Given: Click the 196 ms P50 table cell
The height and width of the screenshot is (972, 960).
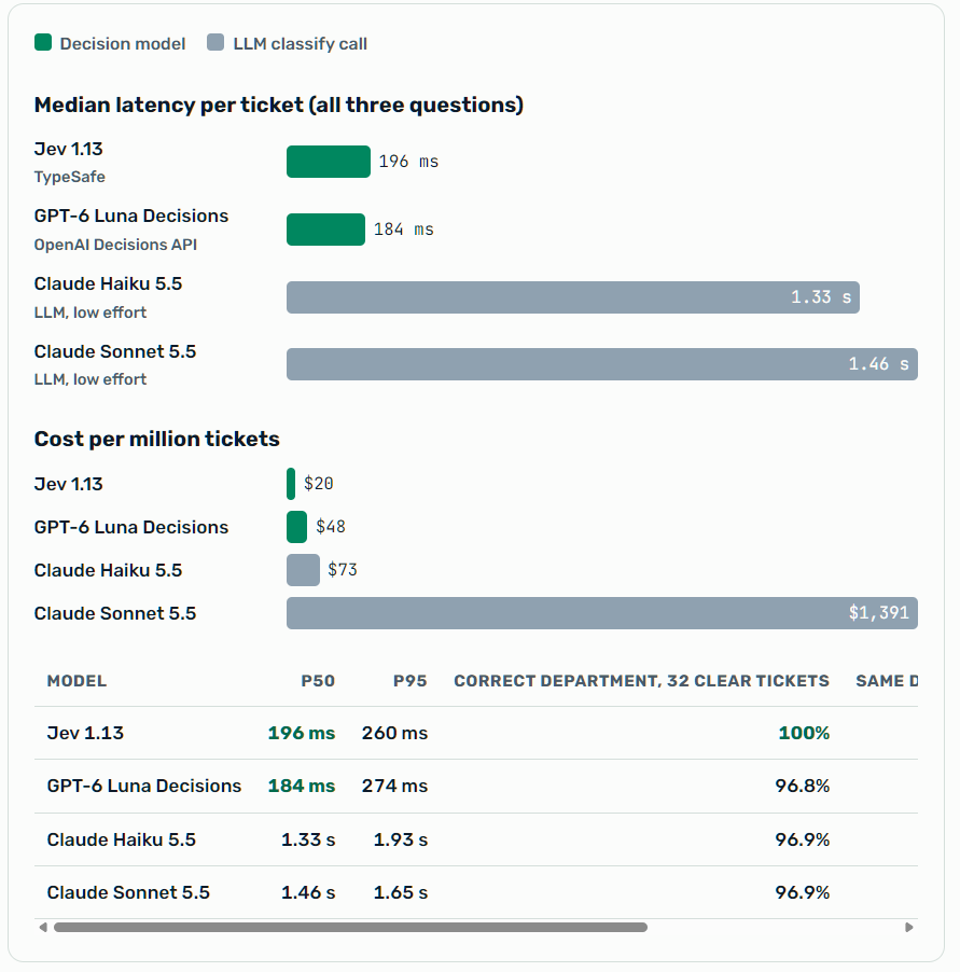Looking at the screenshot, I should point(301,733).
